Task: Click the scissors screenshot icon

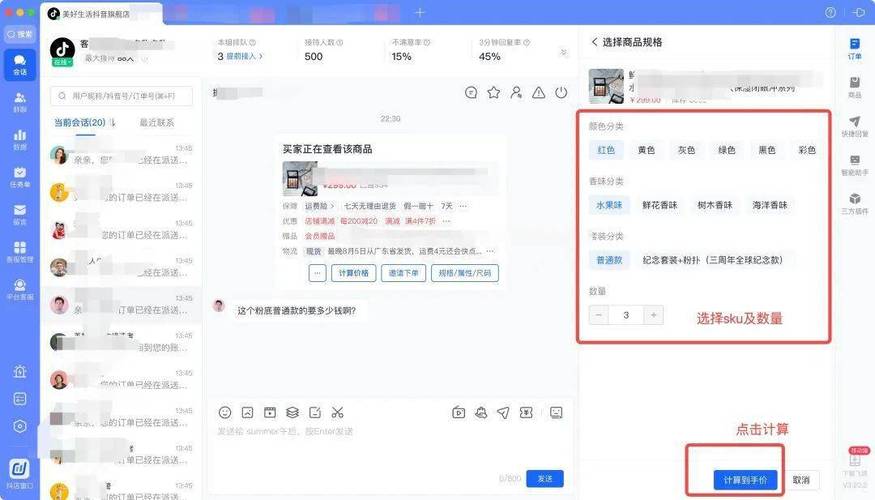Action: pyautogui.click(x=337, y=412)
